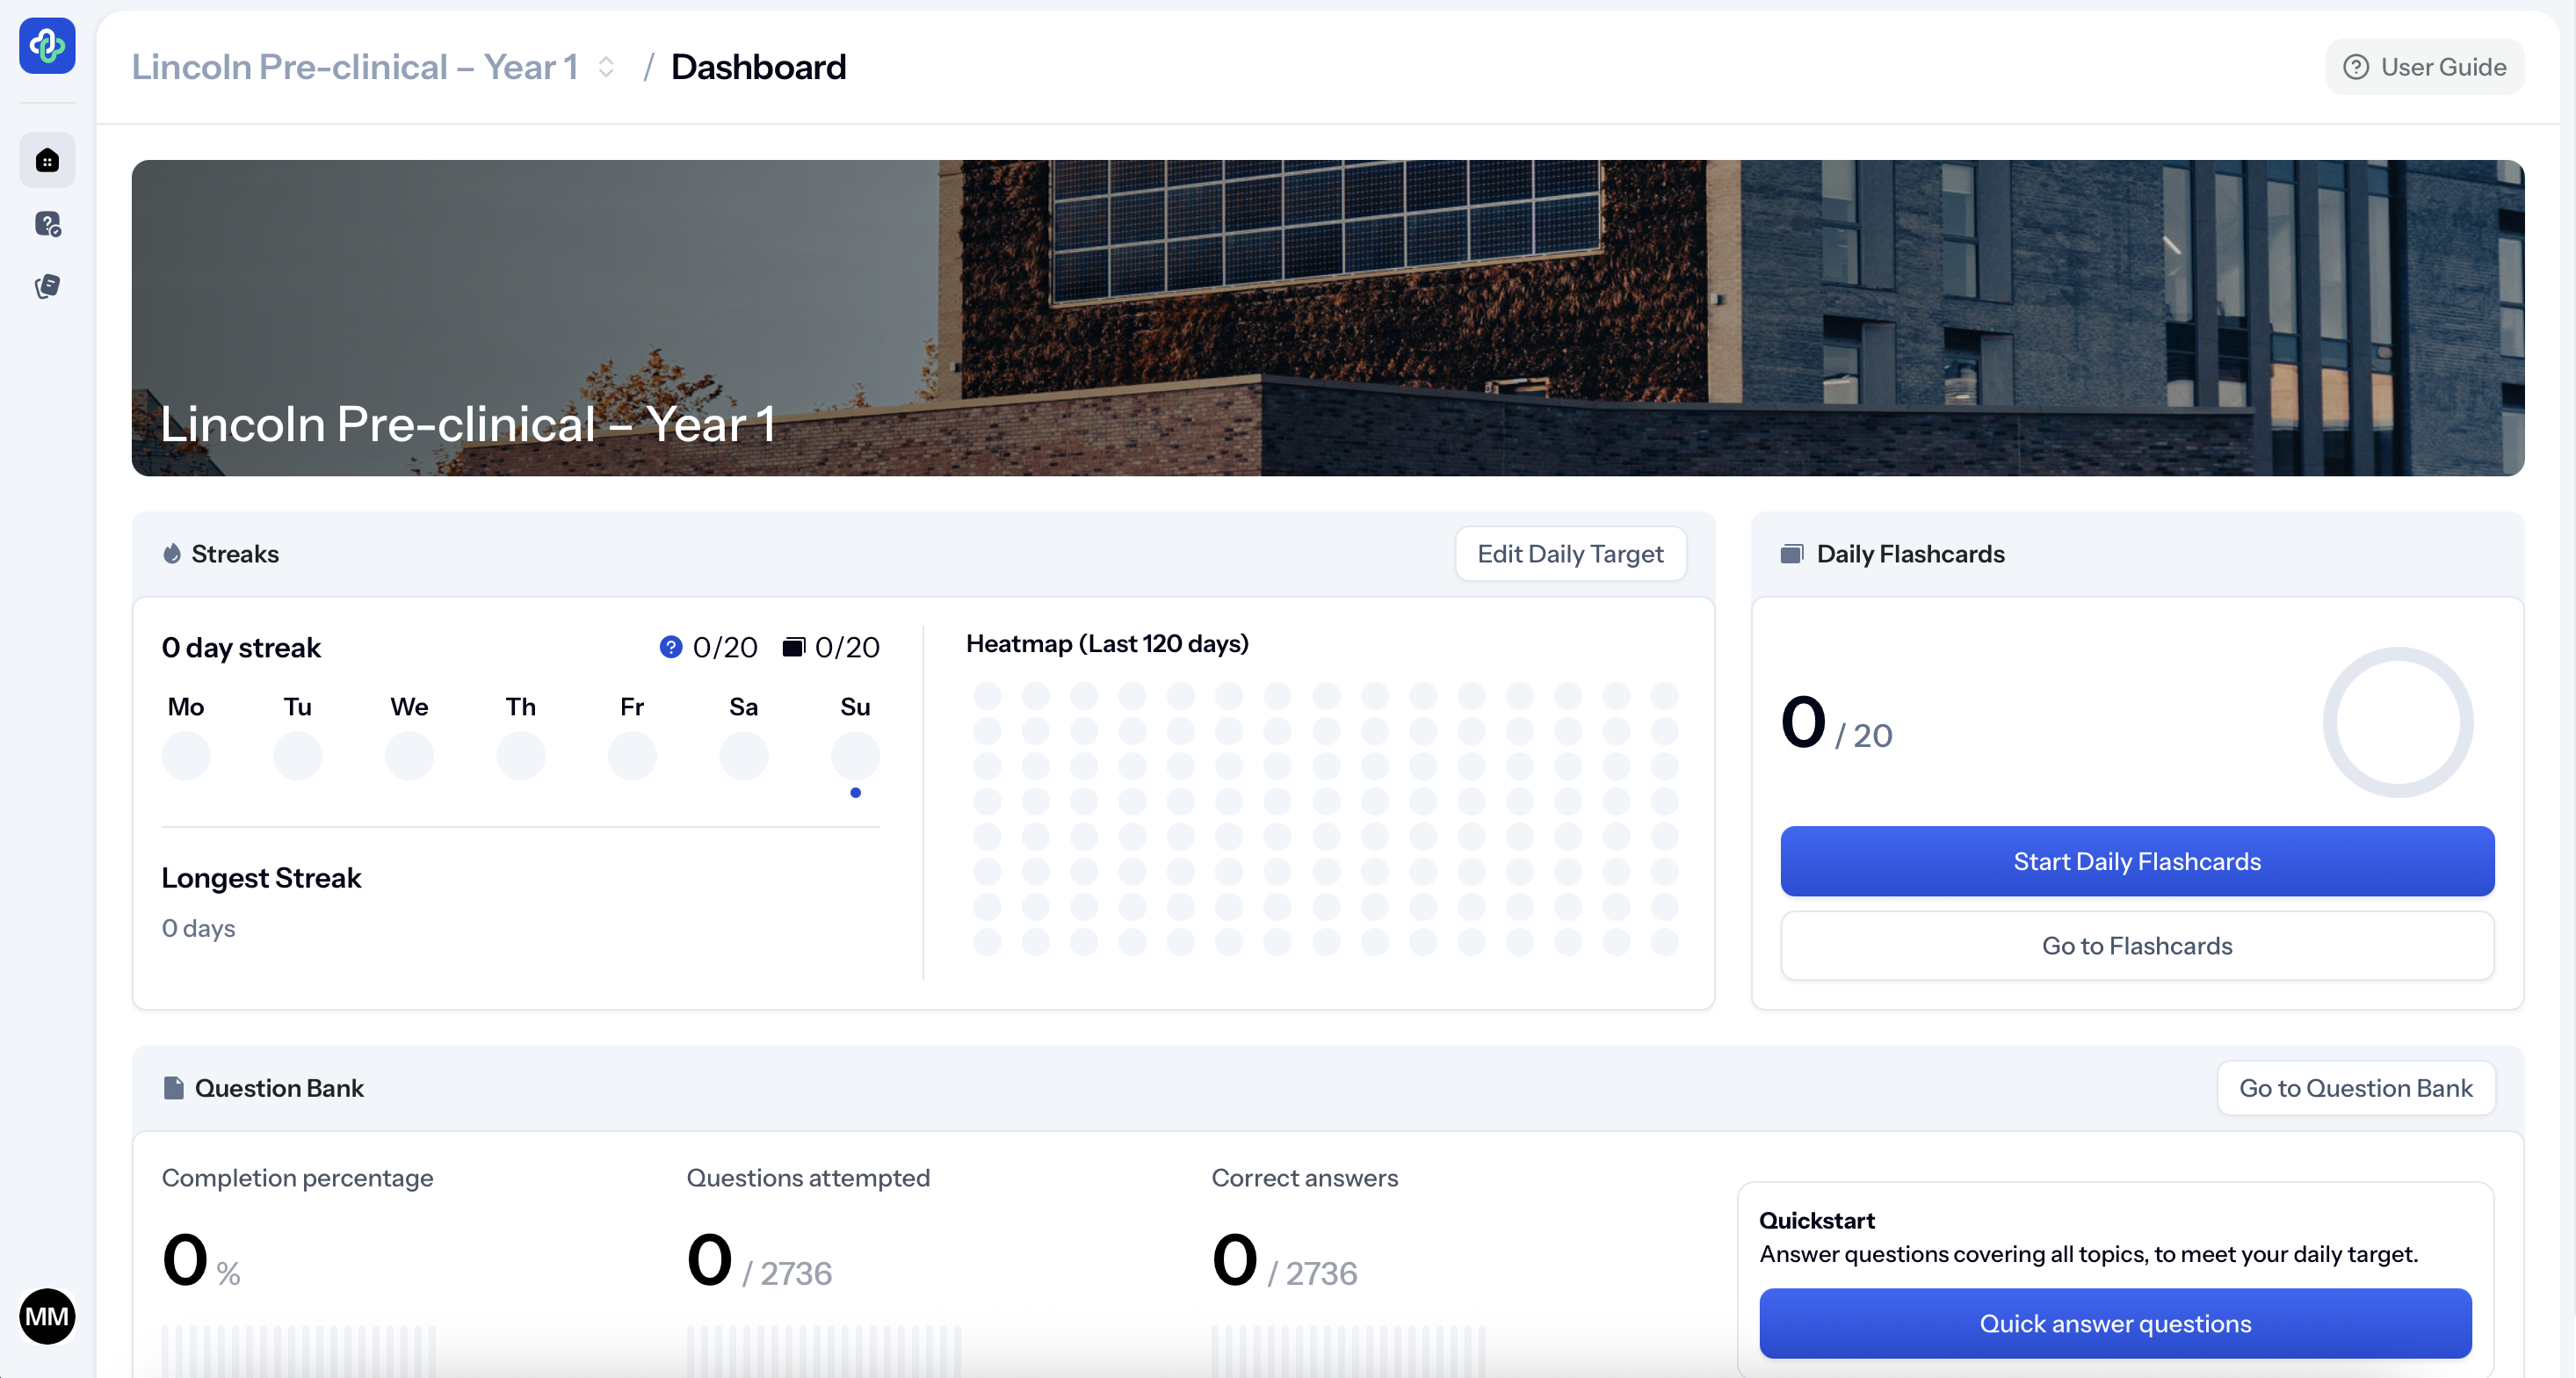Go to Flashcards
2576x1378 pixels.
click(x=2136, y=945)
